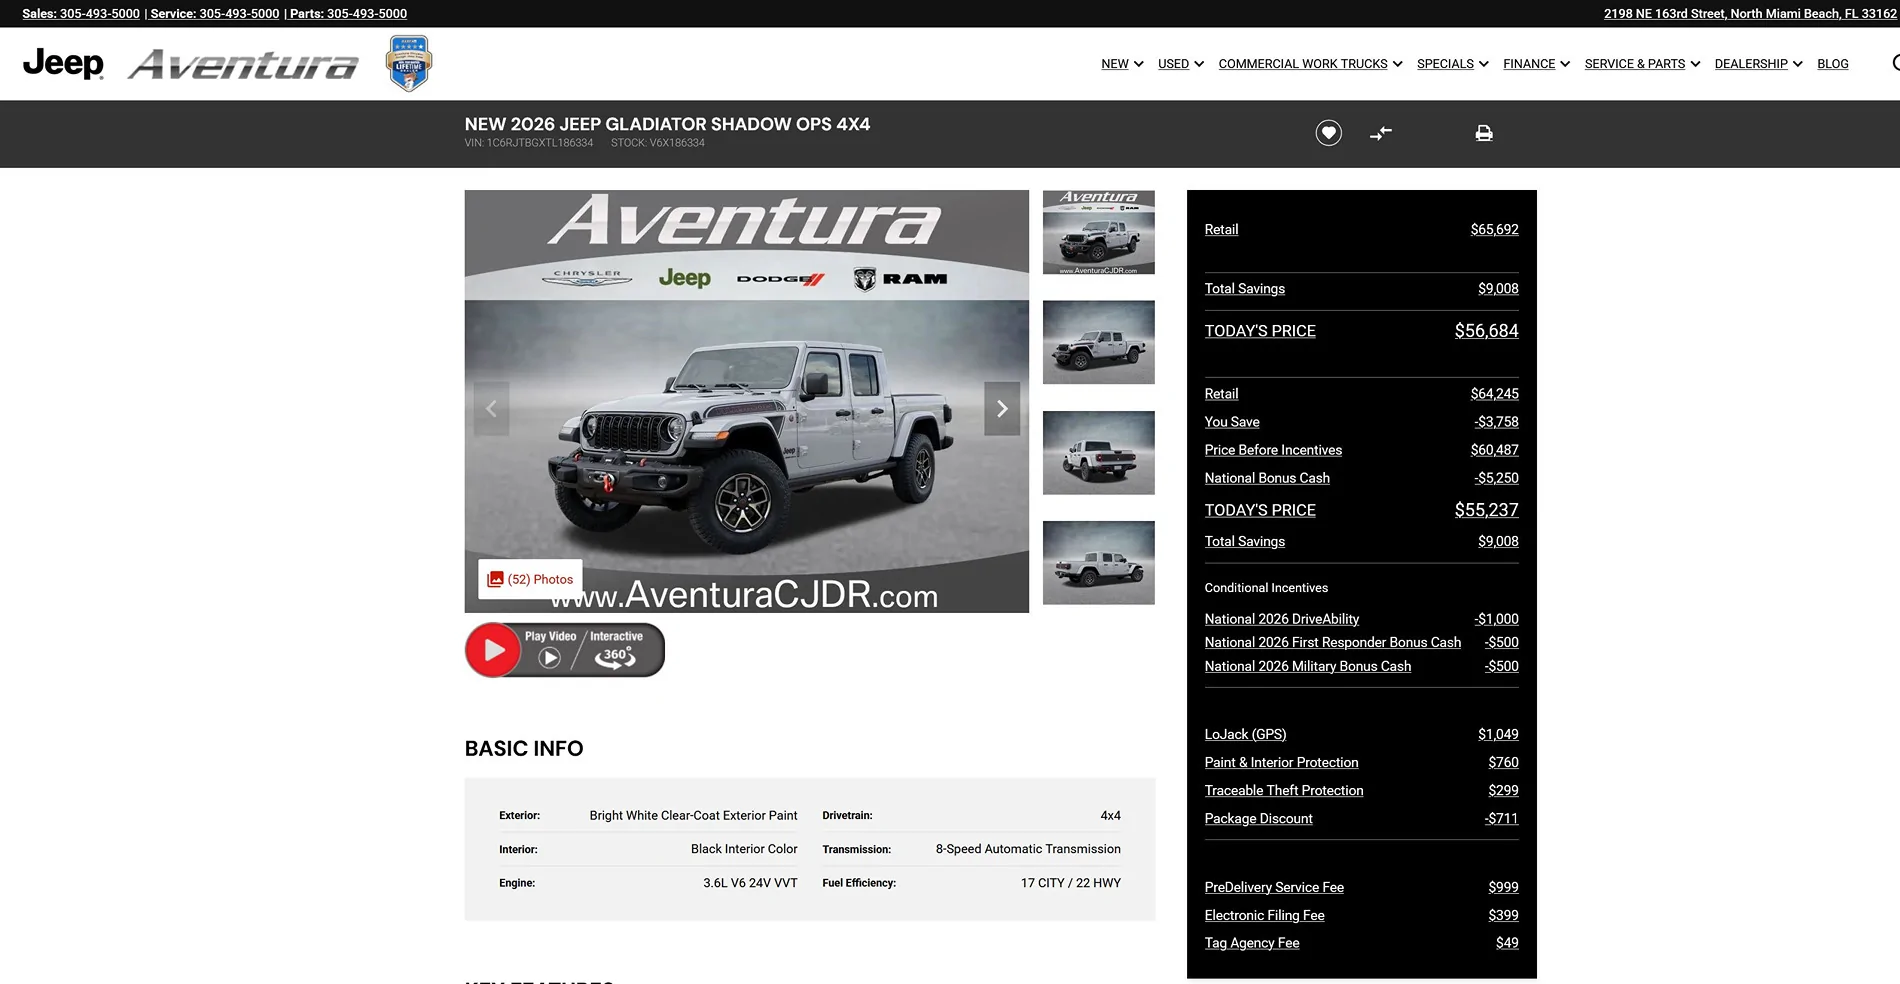Image resolution: width=1900 pixels, height=984 pixels.
Task: Click the $56,684 Today's Price link
Action: 1486,331
